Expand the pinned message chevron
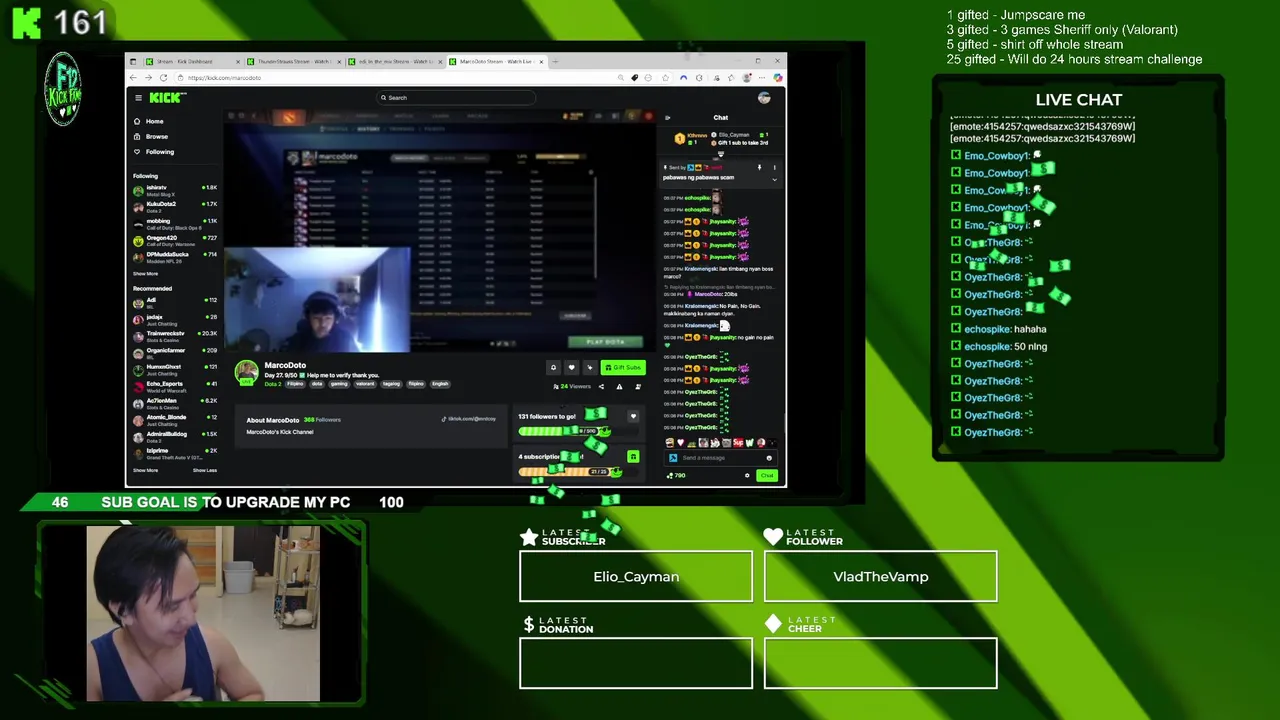Screen dimensions: 1280x720 click(775, 180)
